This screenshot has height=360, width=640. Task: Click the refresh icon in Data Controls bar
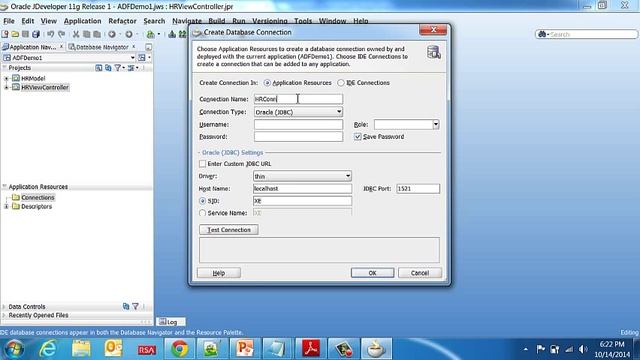click(126, 306)
